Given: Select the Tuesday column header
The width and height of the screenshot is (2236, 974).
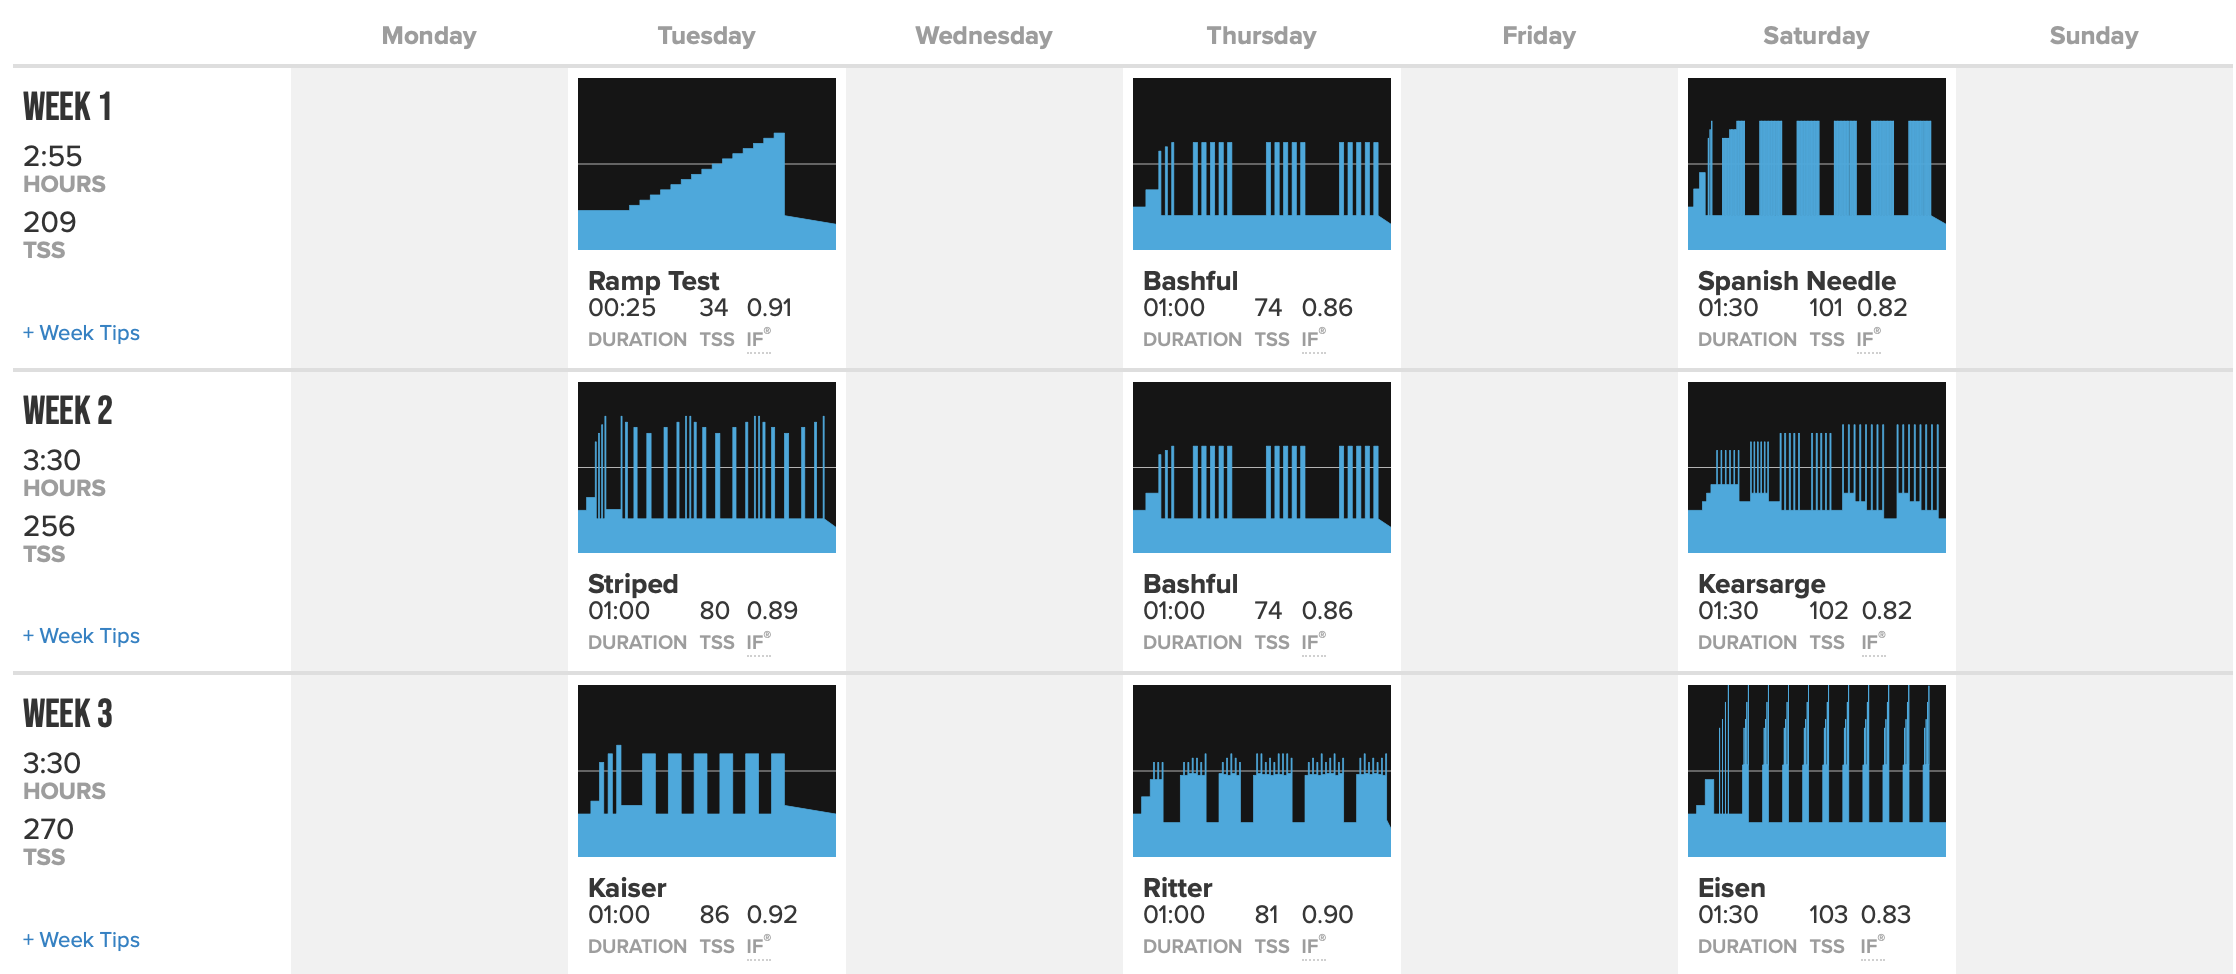Looking at the screenshot, I should [706, 36].
